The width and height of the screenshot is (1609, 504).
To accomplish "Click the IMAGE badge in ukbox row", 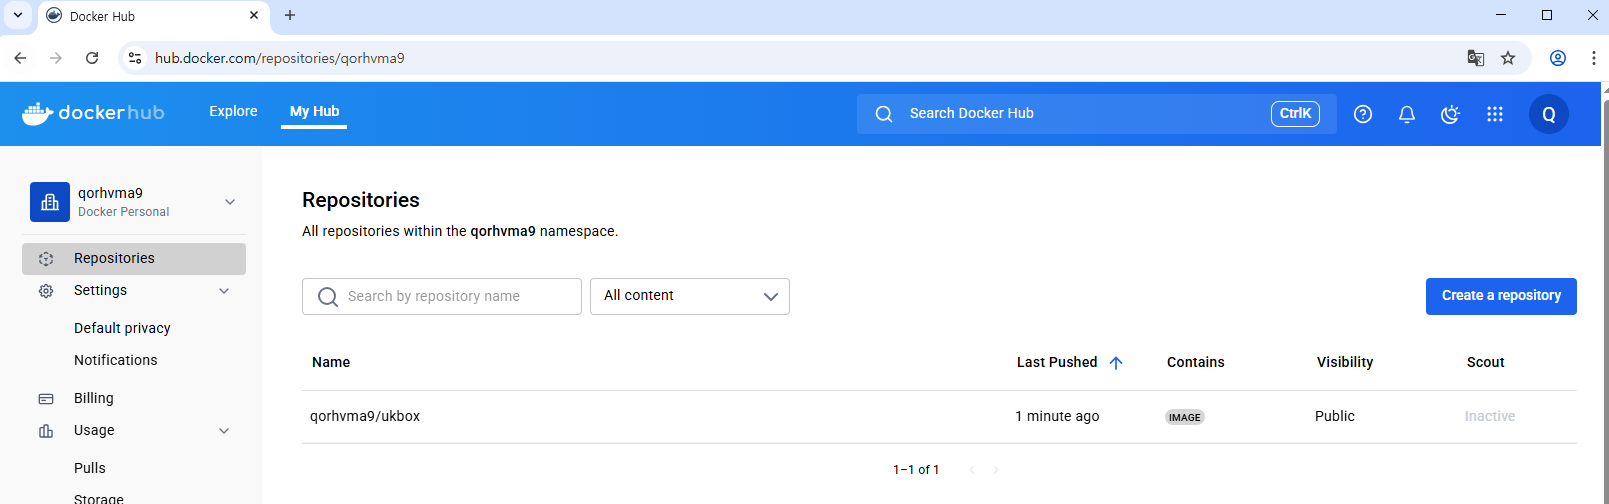I will point(1185,417).
